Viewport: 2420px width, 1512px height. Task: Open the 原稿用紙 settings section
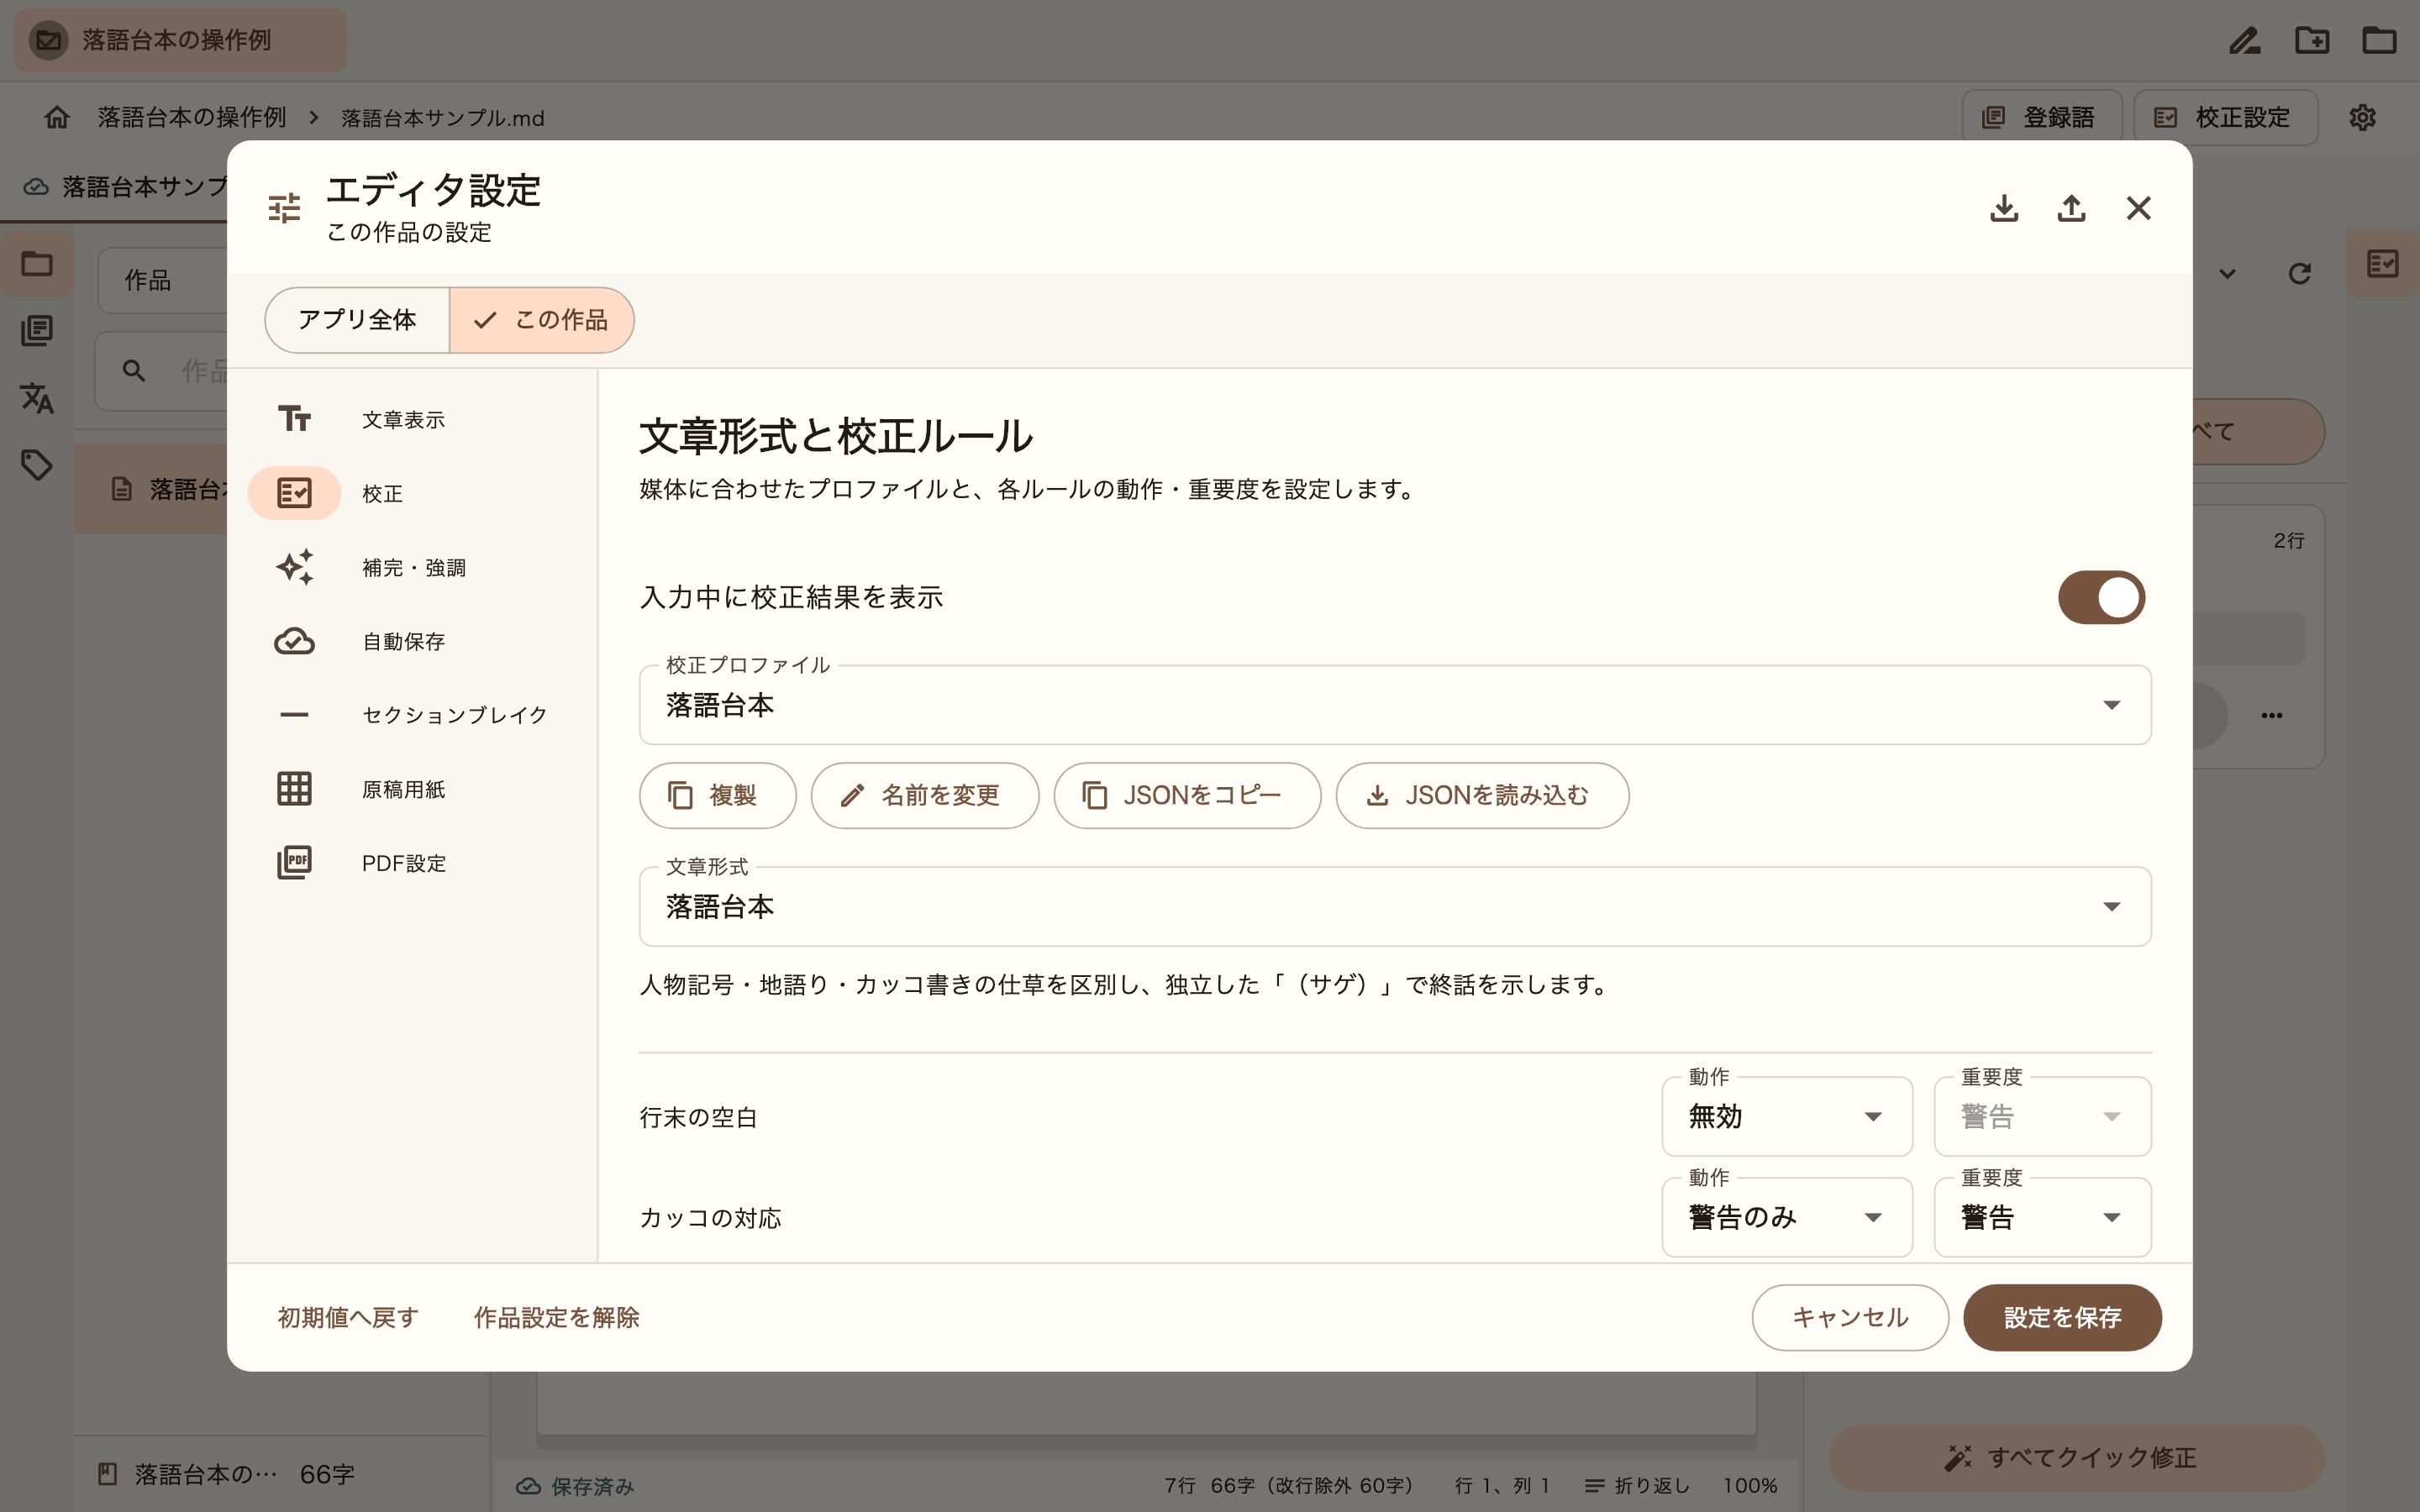coord(412,789)
